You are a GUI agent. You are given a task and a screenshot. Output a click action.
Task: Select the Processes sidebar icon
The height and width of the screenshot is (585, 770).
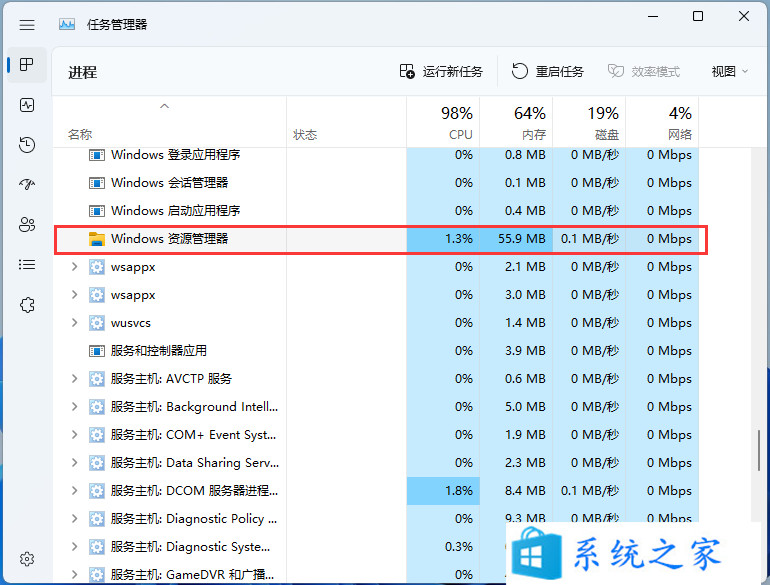27,64
